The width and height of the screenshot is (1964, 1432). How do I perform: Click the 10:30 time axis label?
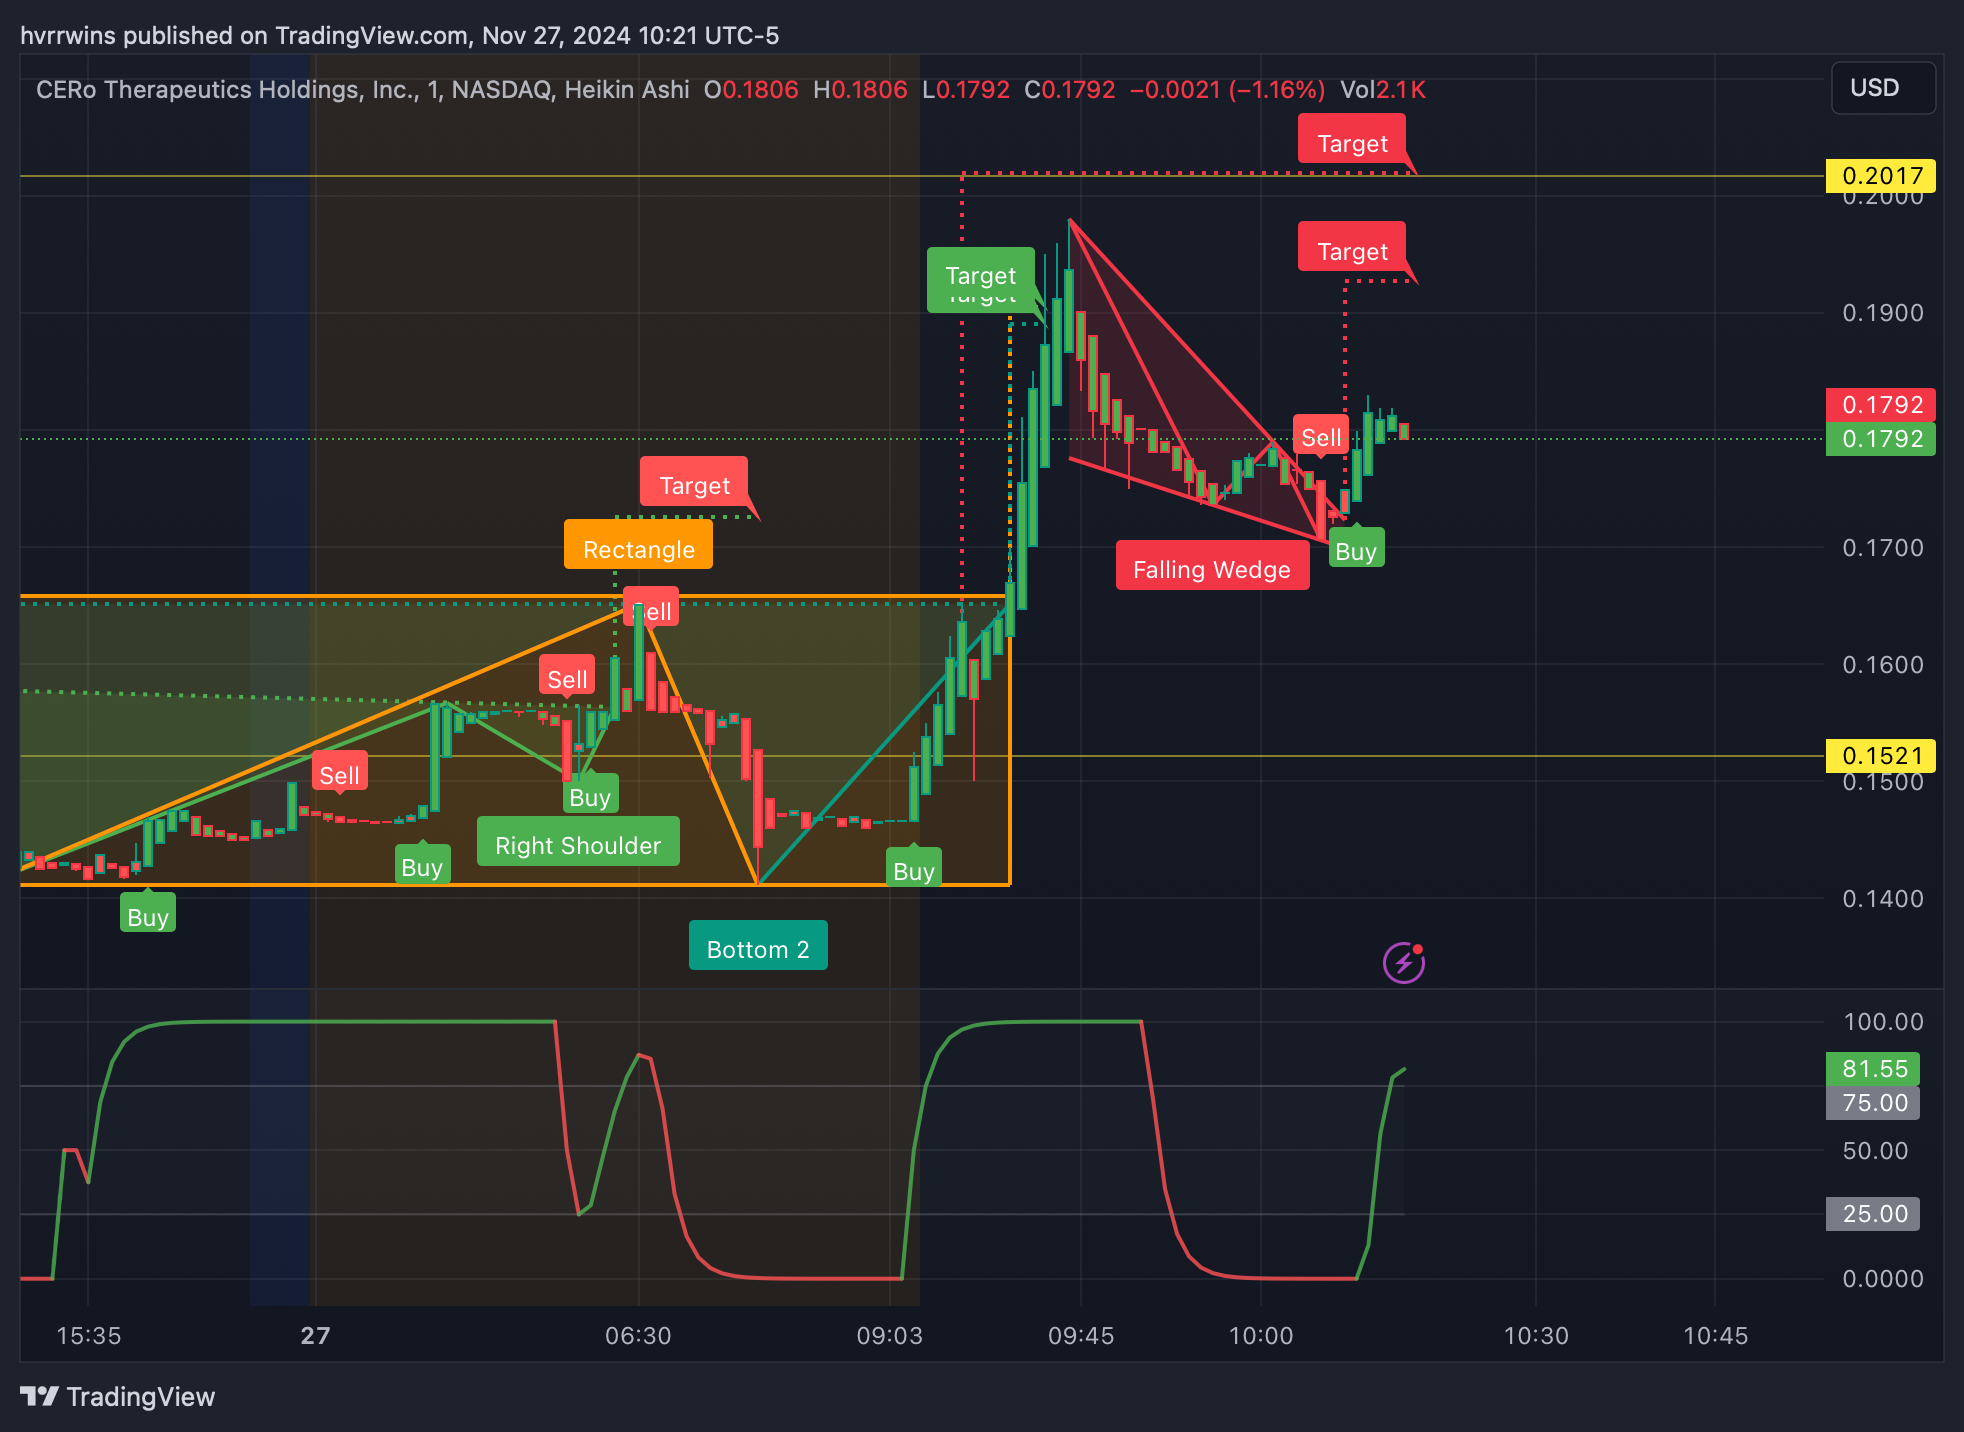pyautogui.click(x=1536, y=1336)
